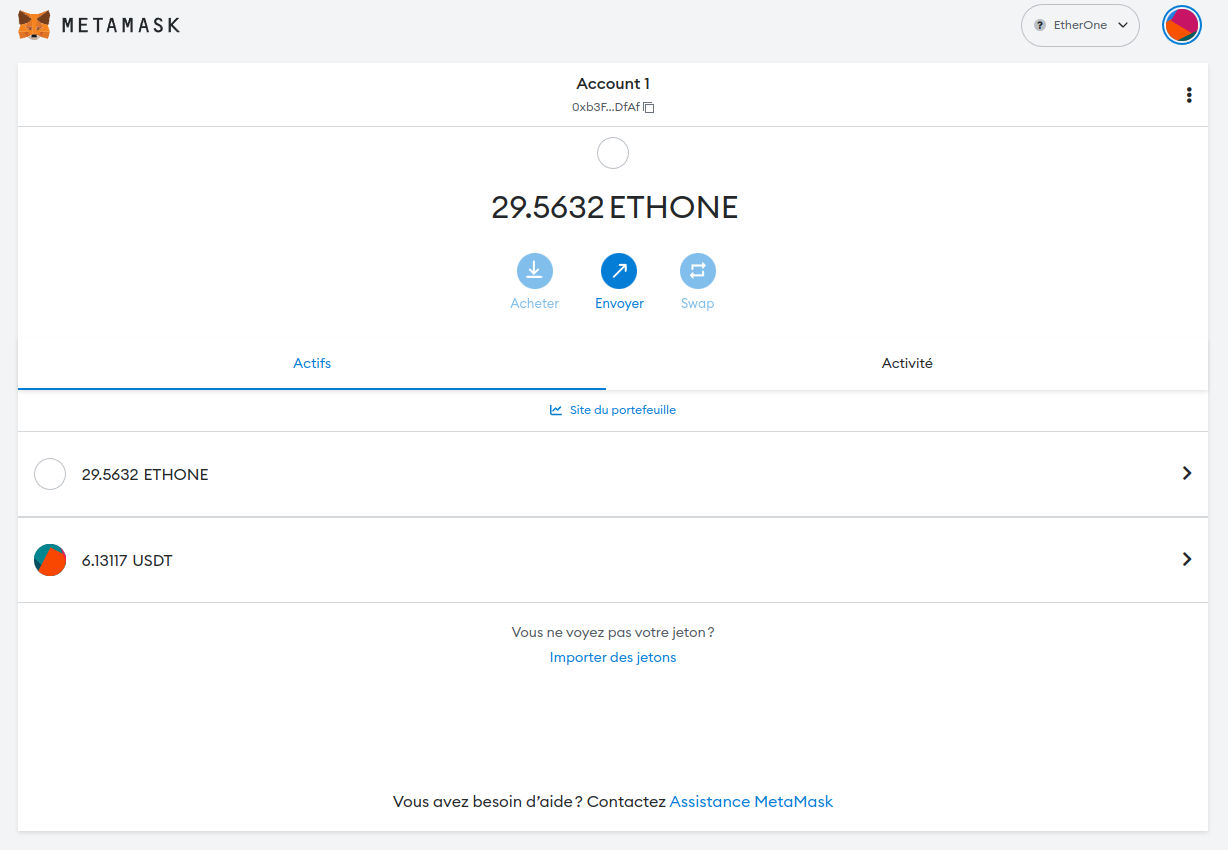The width and height of the screenshot is (1228, 850).
Task: Expand the 6.13117 USDT asset chevron
Action: 1187,559
